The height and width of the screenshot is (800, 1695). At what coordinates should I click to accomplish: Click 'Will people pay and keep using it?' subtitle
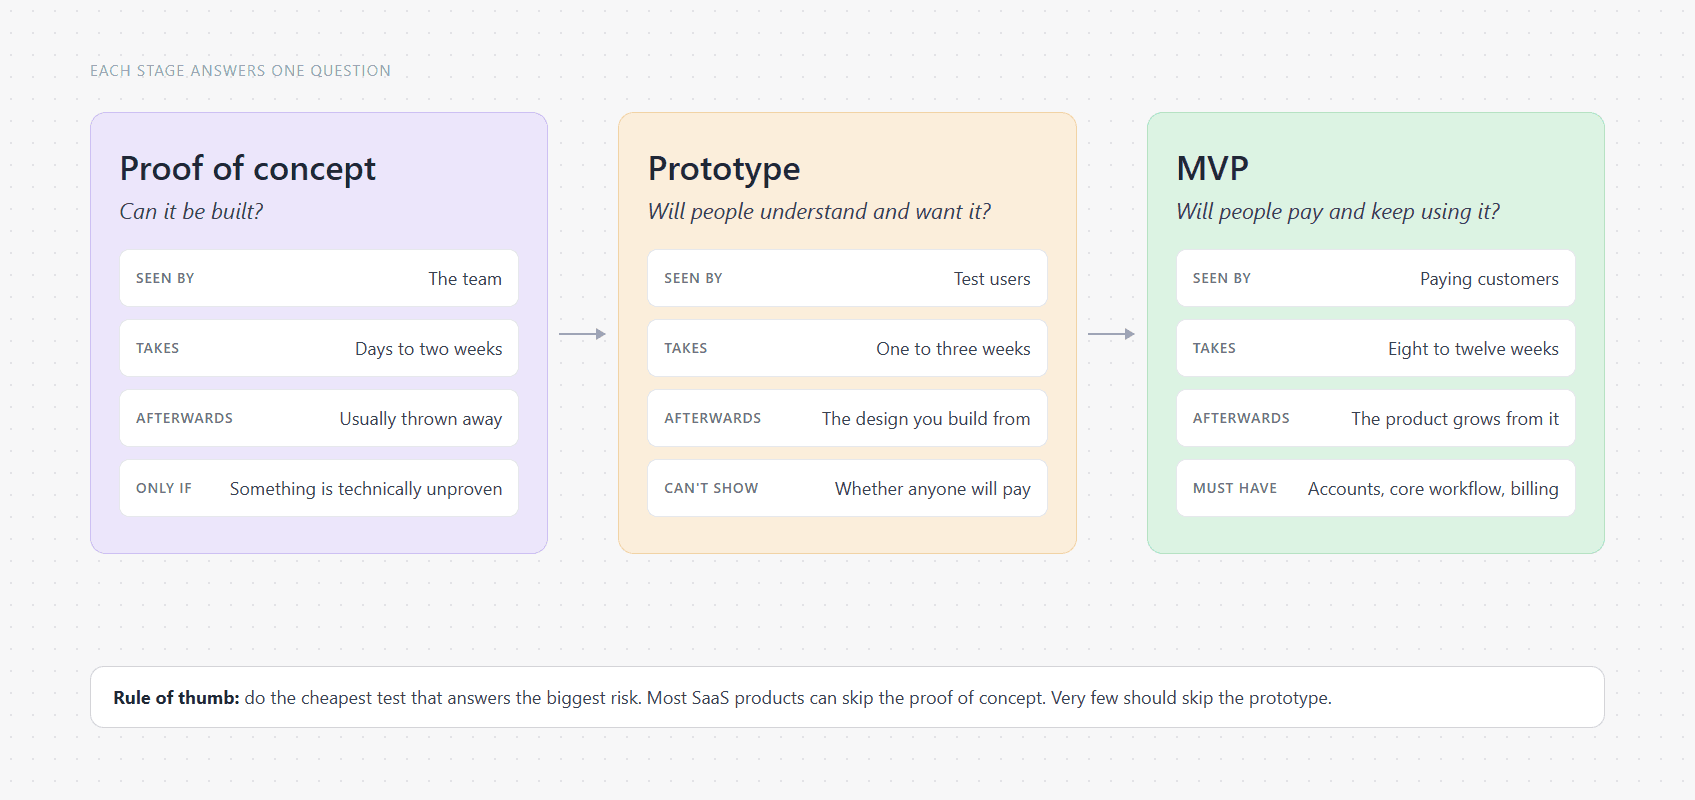click(x=1338, y=212)
